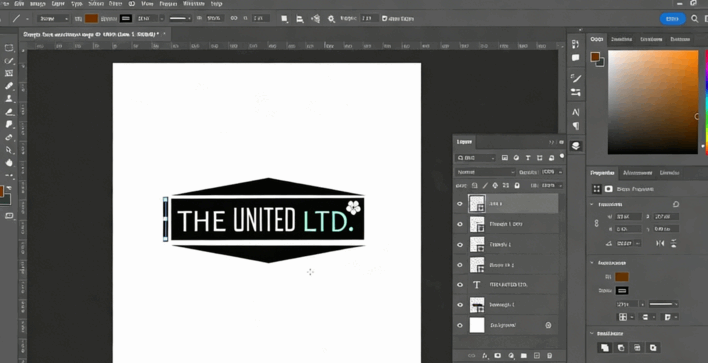Select the Brush tool in left toolbar
The height and width of the screenshot is (363, 708).
pos(9,86)
